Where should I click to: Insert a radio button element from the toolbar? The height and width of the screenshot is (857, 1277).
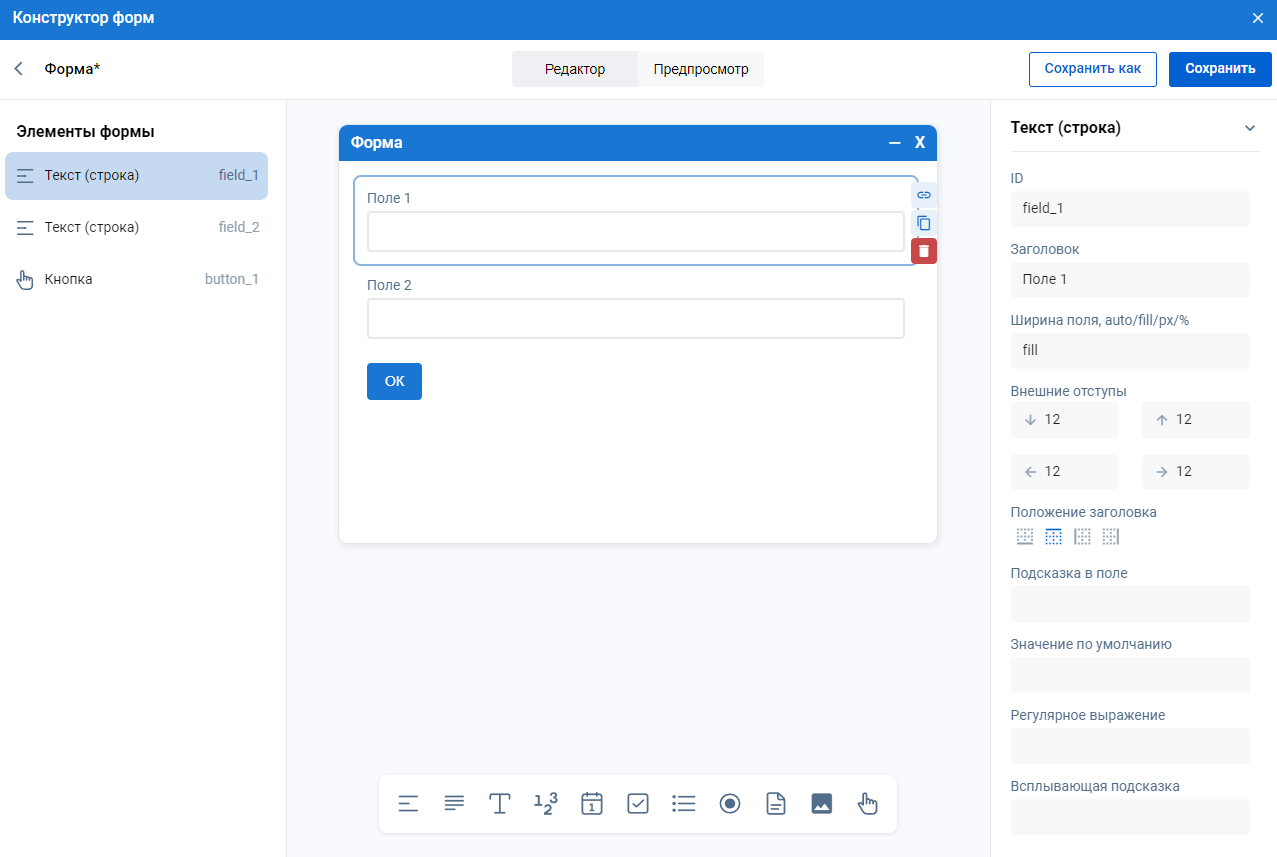click(x=730, y=803)
